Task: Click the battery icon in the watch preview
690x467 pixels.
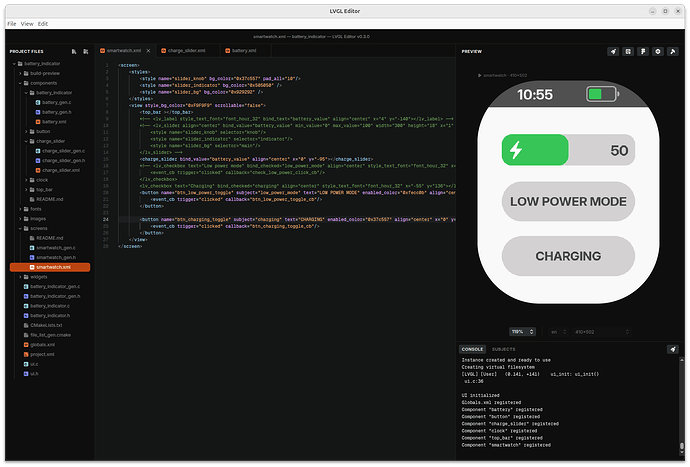Action: pyautogui.click(x=601, y=95)
